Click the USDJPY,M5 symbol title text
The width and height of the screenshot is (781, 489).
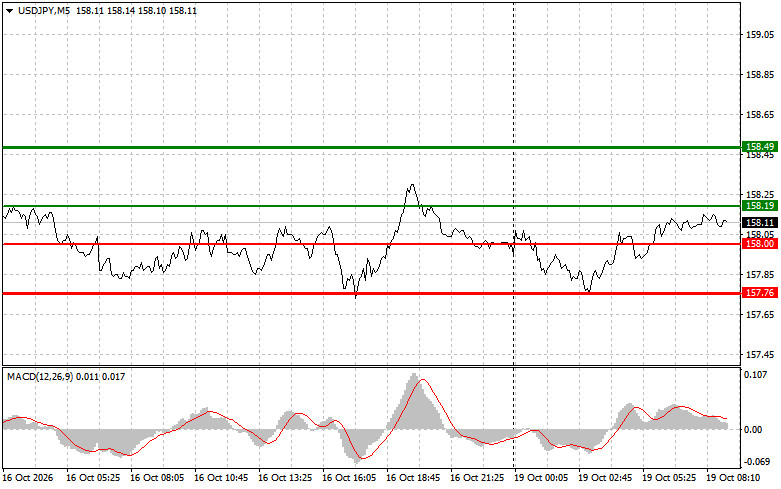click(44, 10)
